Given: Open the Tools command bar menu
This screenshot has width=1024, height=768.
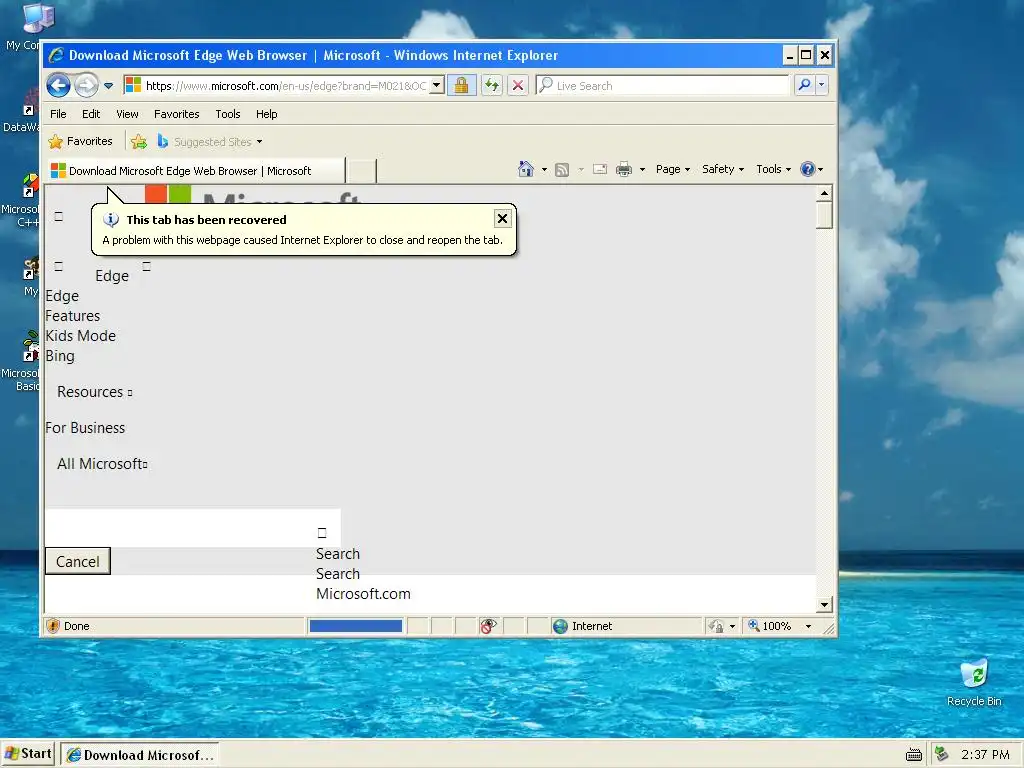Looking at the screenshot, I should click(773, 169).
